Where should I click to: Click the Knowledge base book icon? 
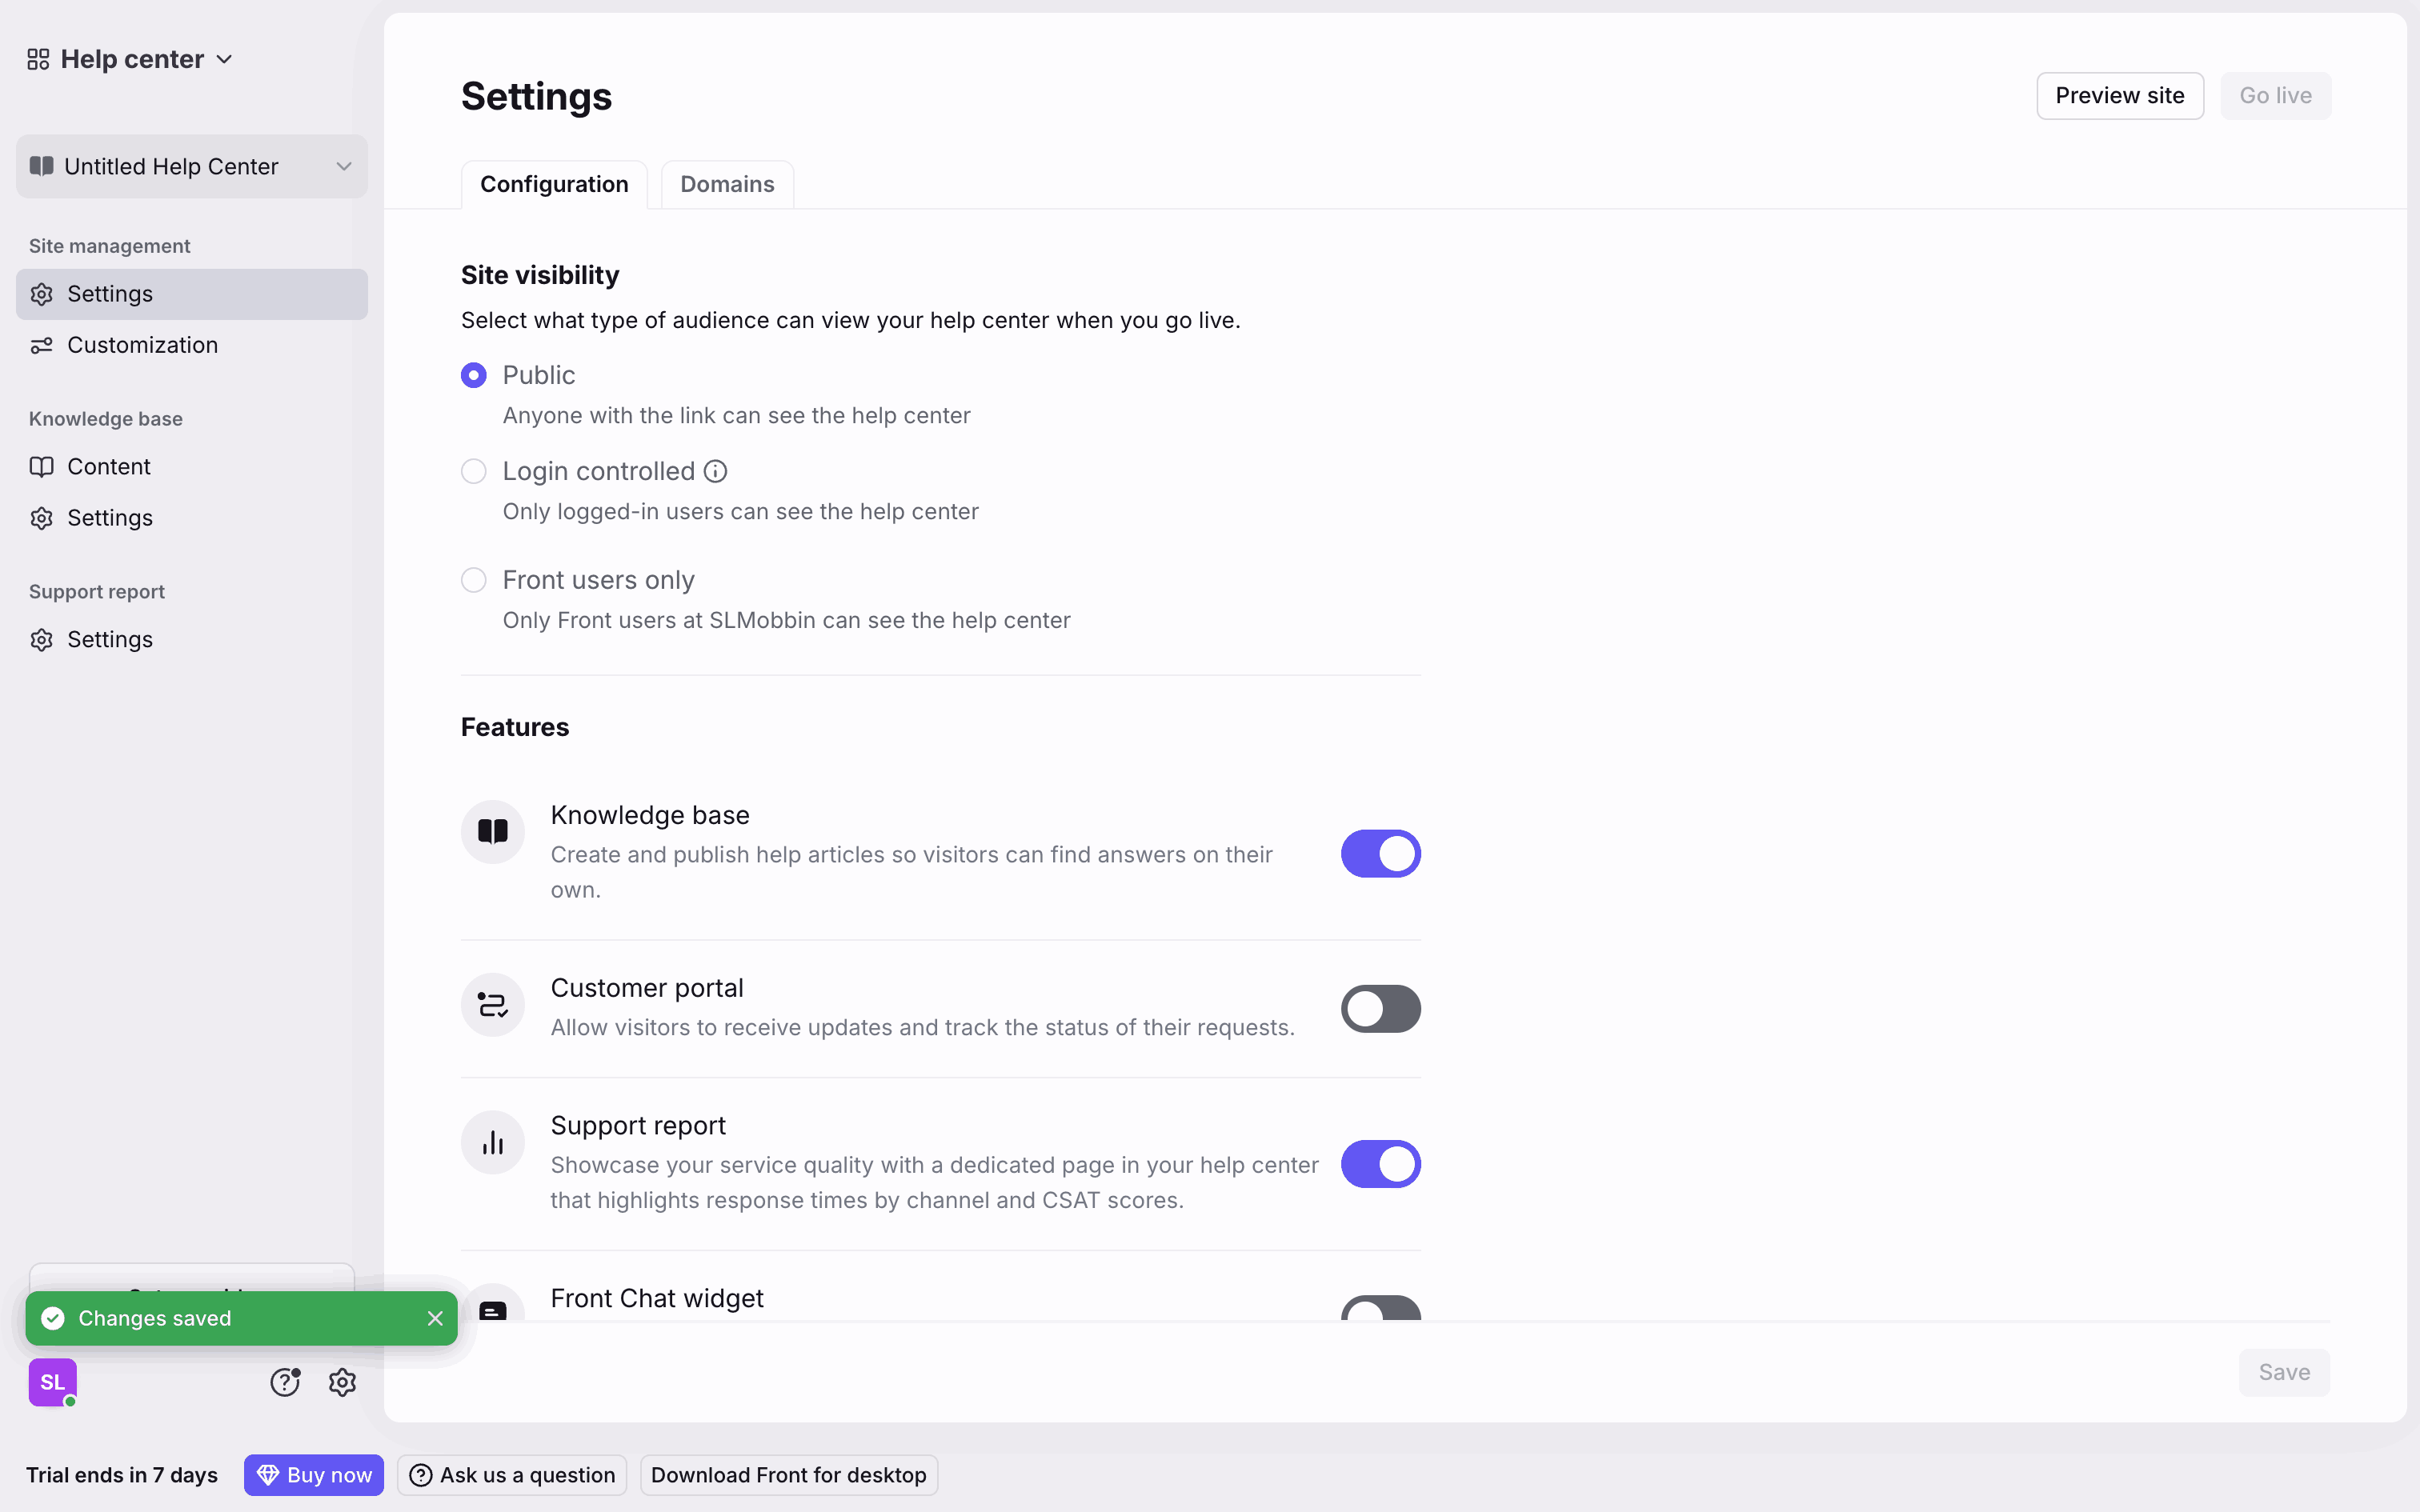493,831
